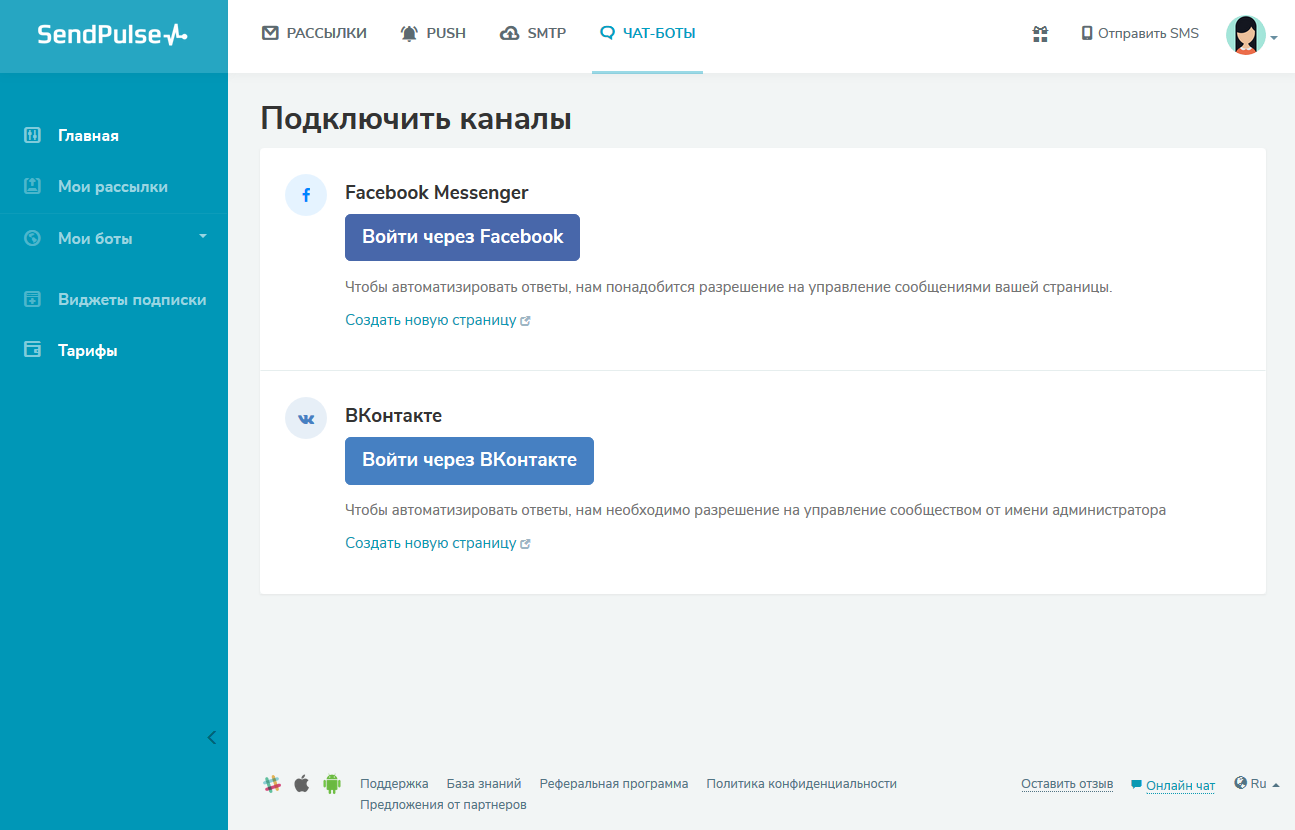Screen dimensions: 1295x830
Task: Click the Android app icon in footer
Action: (332, 784)
